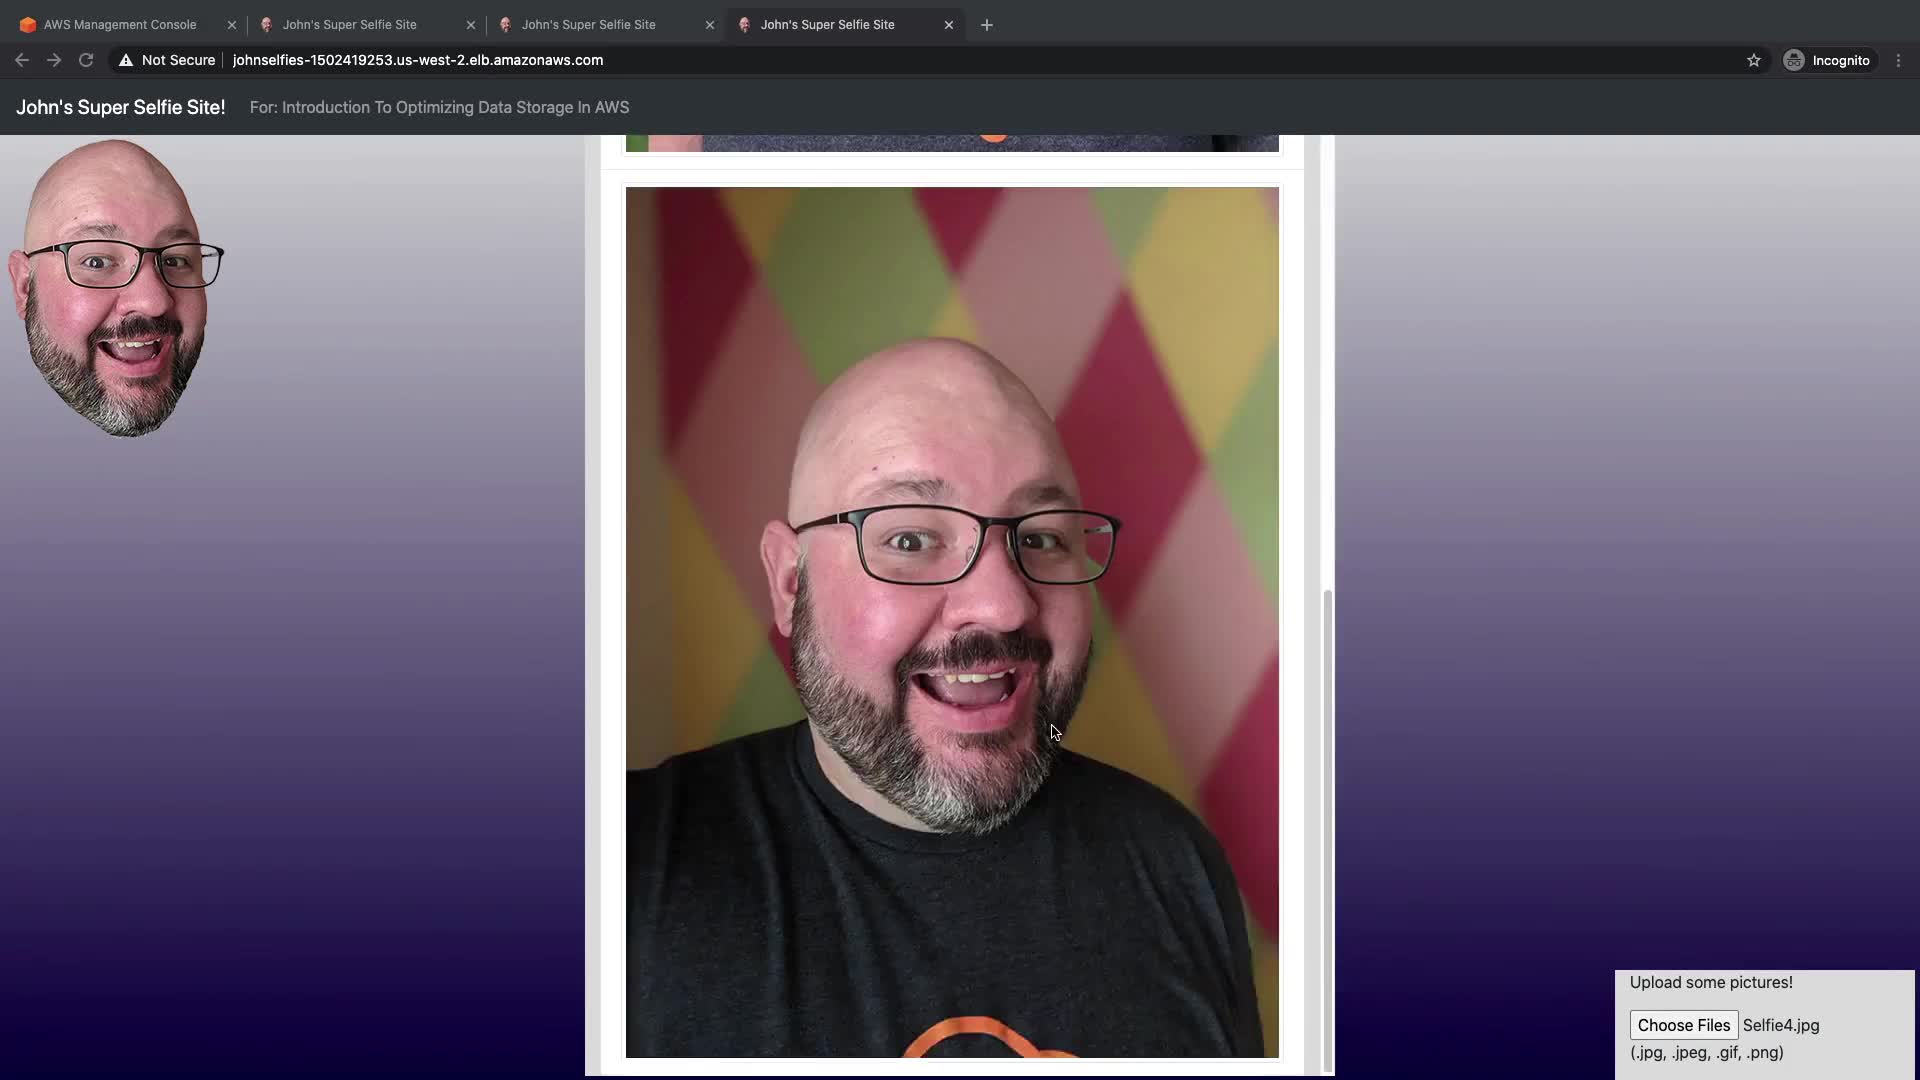Click the Not Secure warning icon
The image size is (1920, 1080).
(126, 60)
